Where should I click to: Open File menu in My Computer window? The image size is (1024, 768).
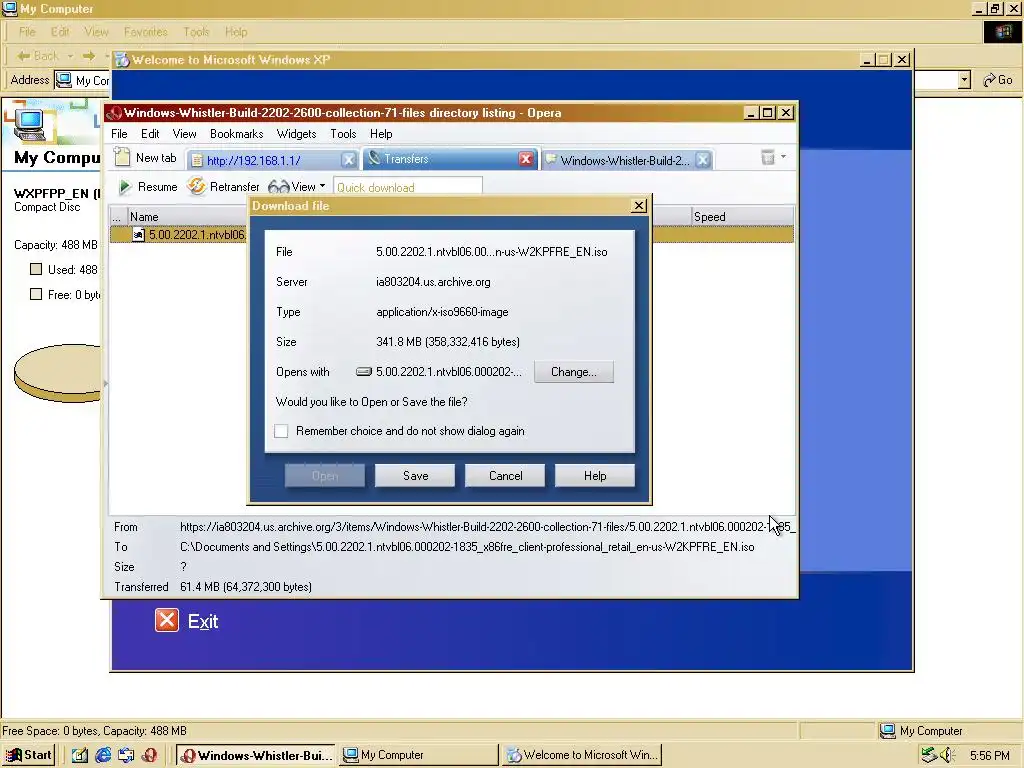pyautogui.click(x=27, y=31)
